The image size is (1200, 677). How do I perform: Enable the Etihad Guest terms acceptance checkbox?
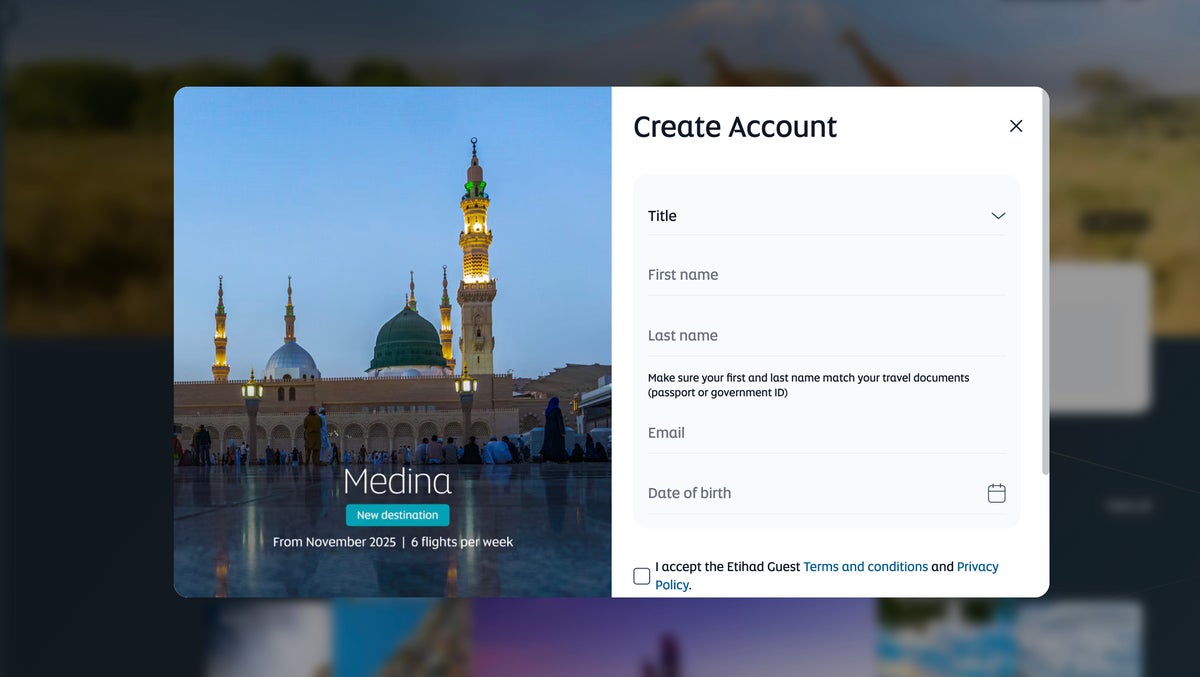coord(640,575)
